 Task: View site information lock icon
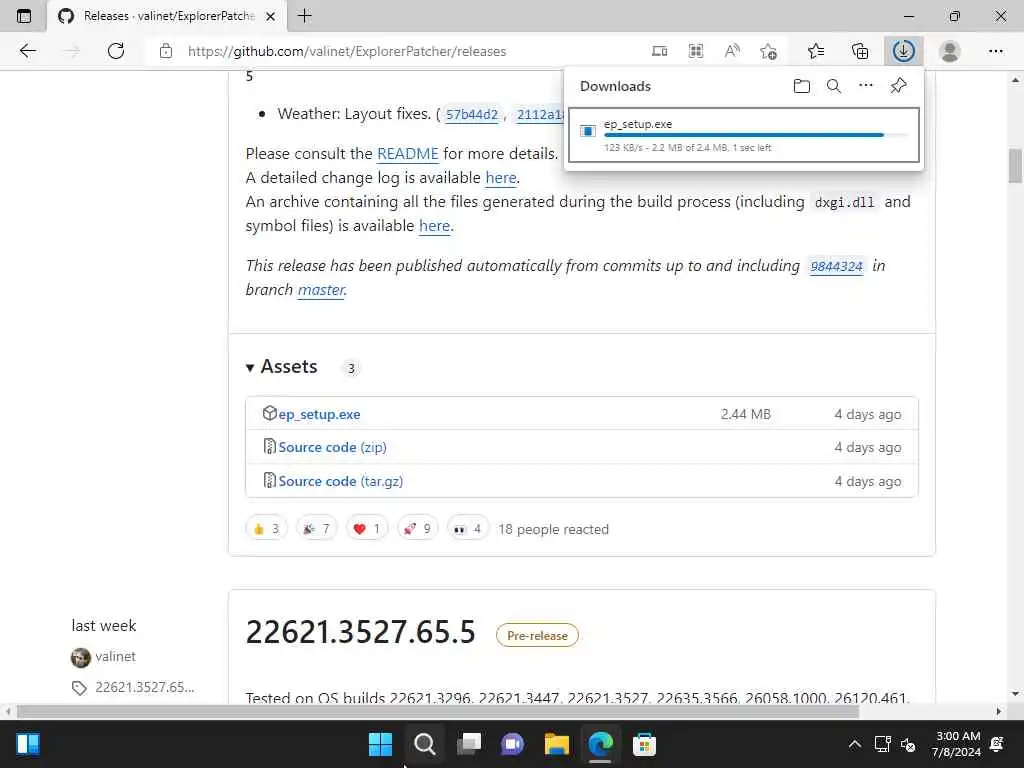(x=166, y=51)
